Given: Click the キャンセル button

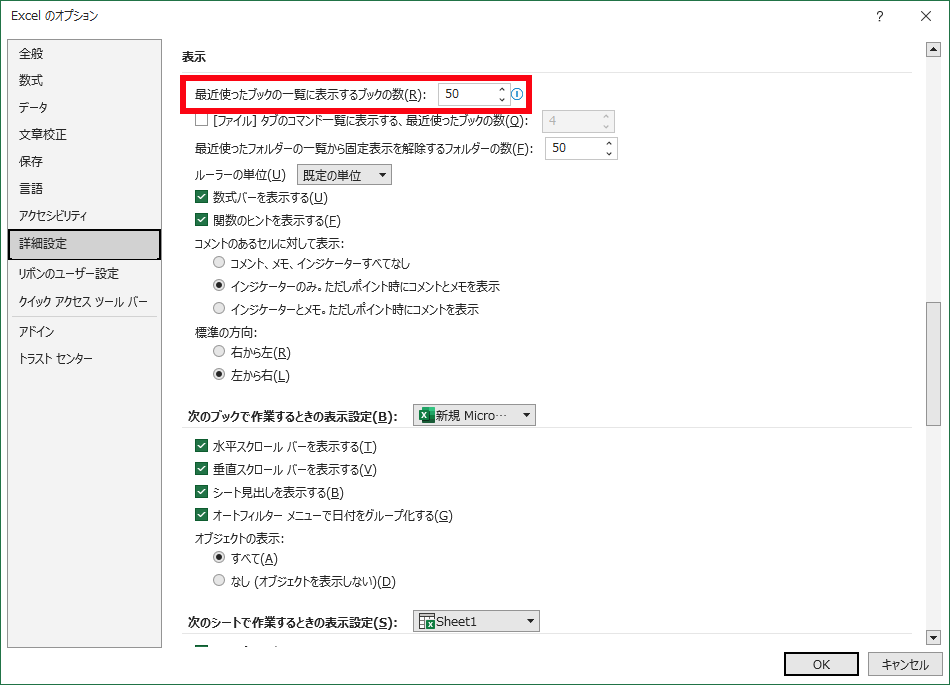Looking at the screenshot, I should (x=905, y=664).
